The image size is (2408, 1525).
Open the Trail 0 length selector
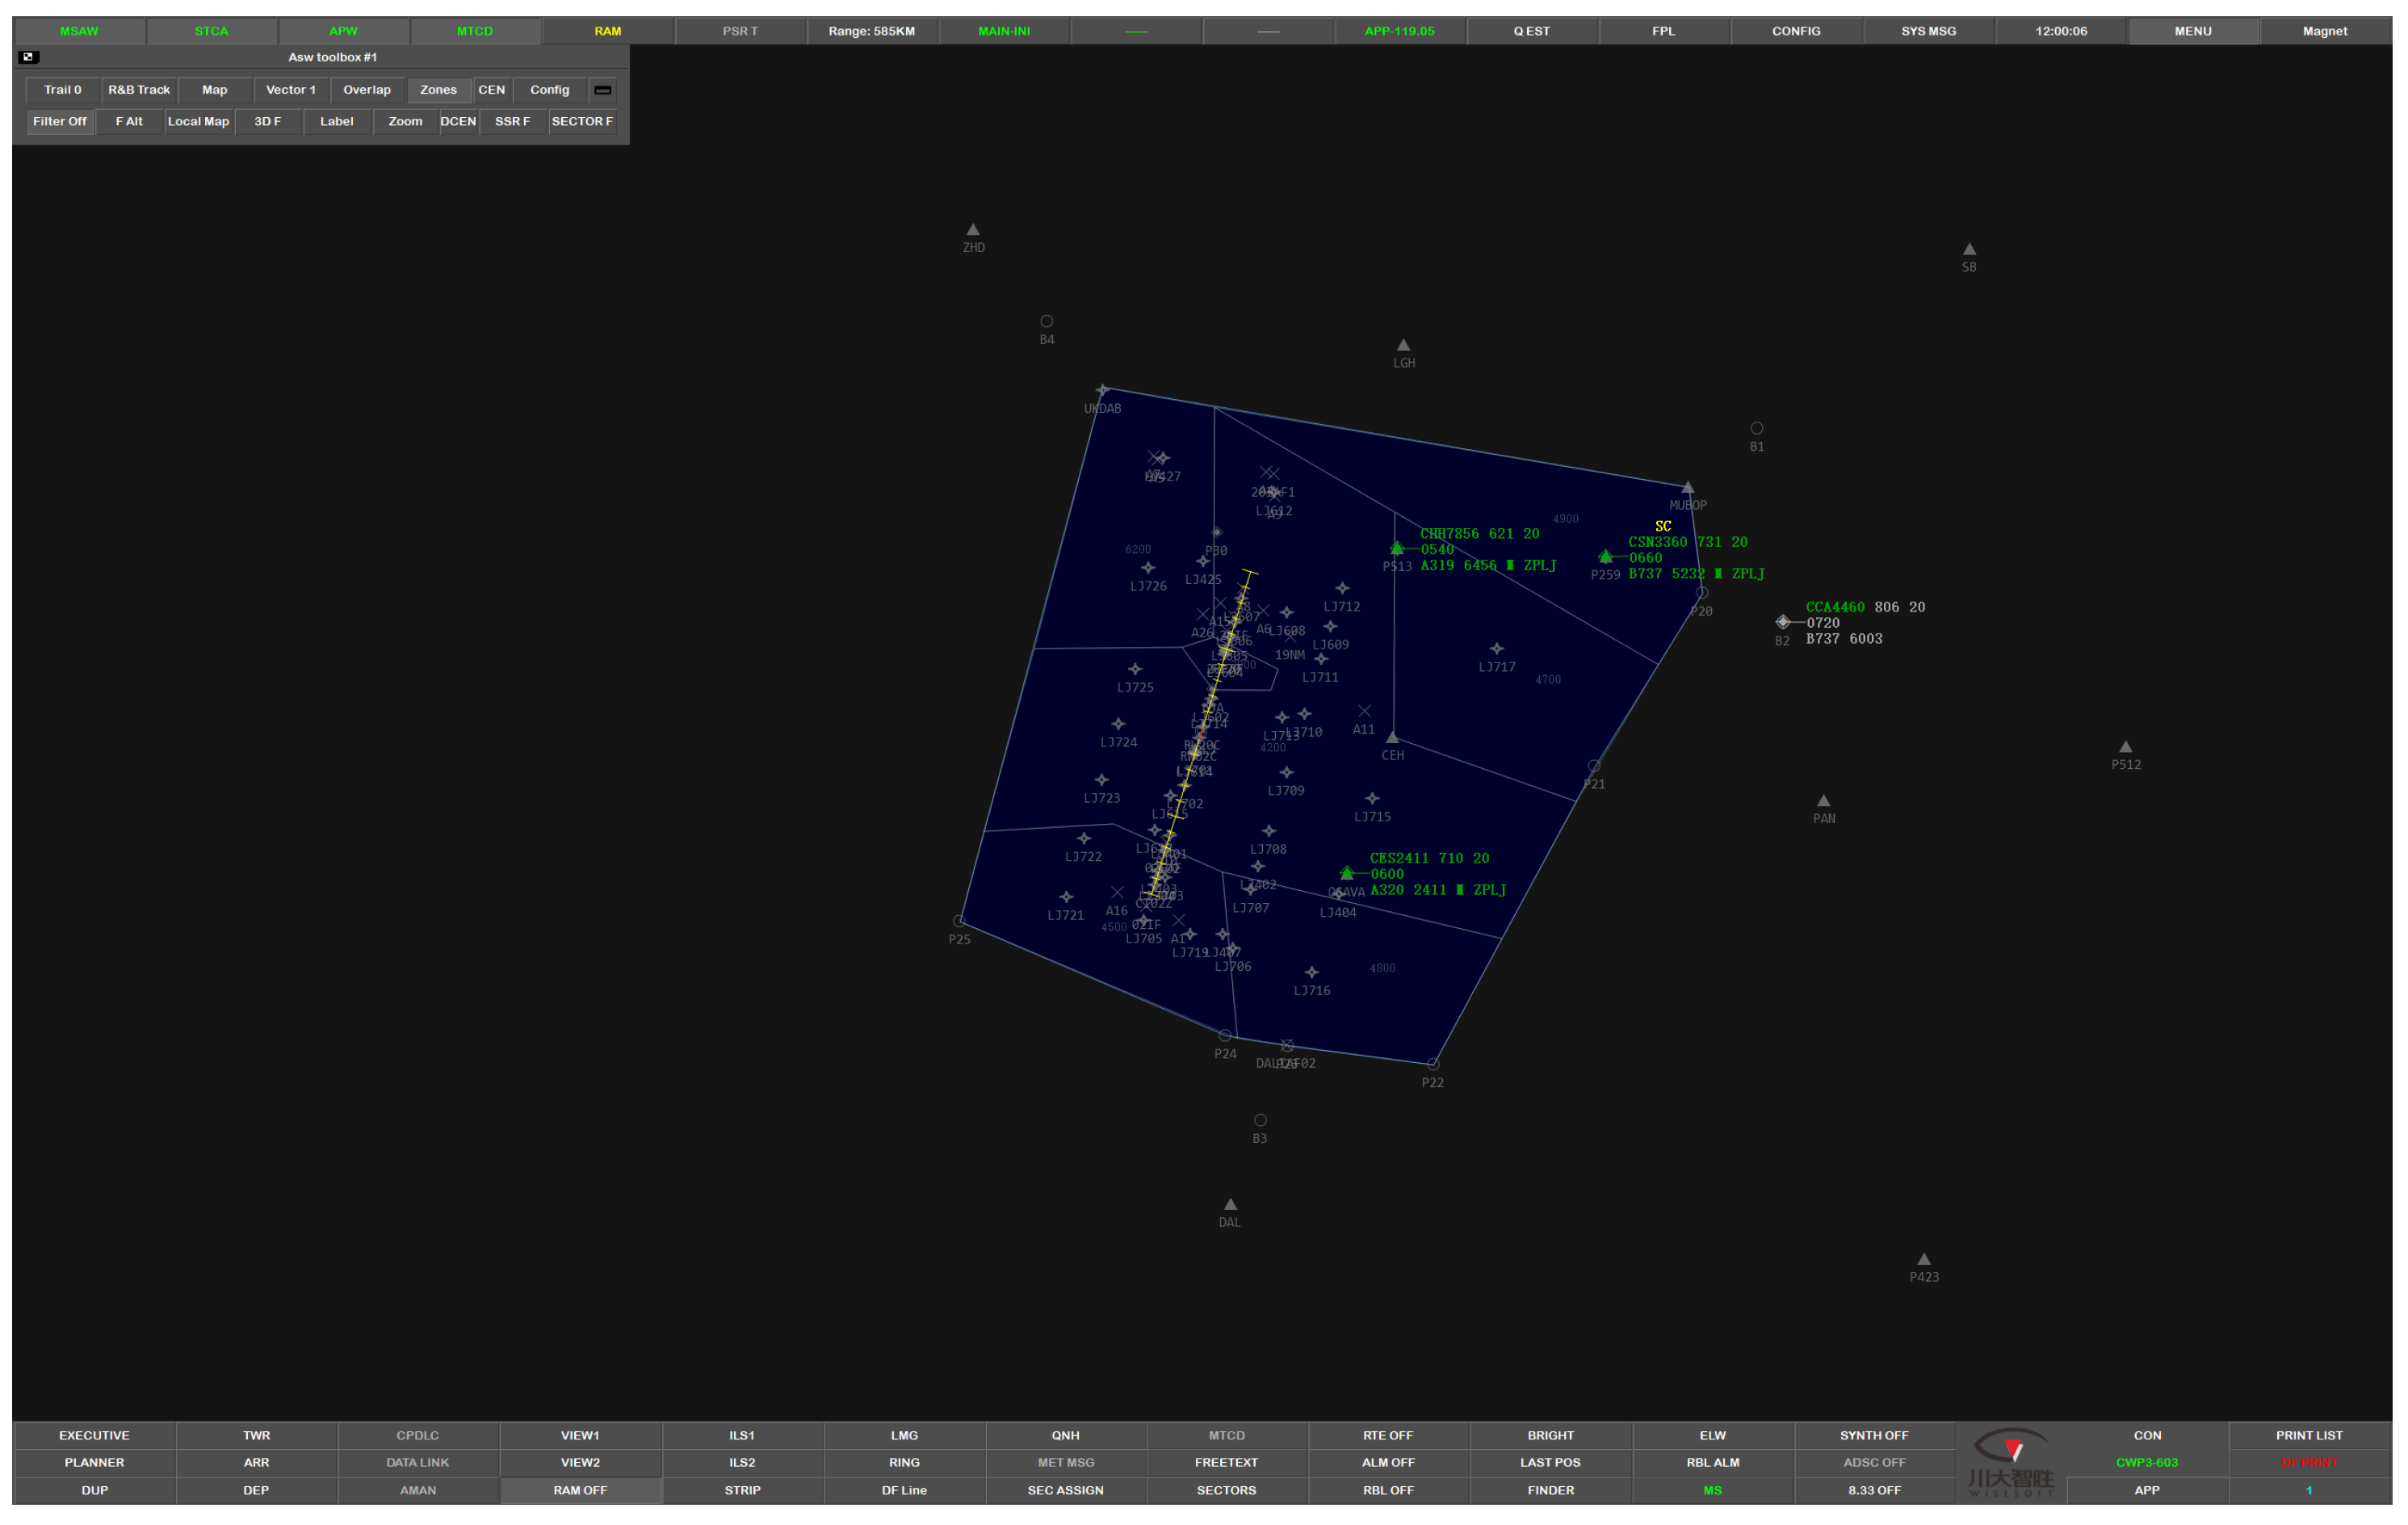tap(62, 90)
